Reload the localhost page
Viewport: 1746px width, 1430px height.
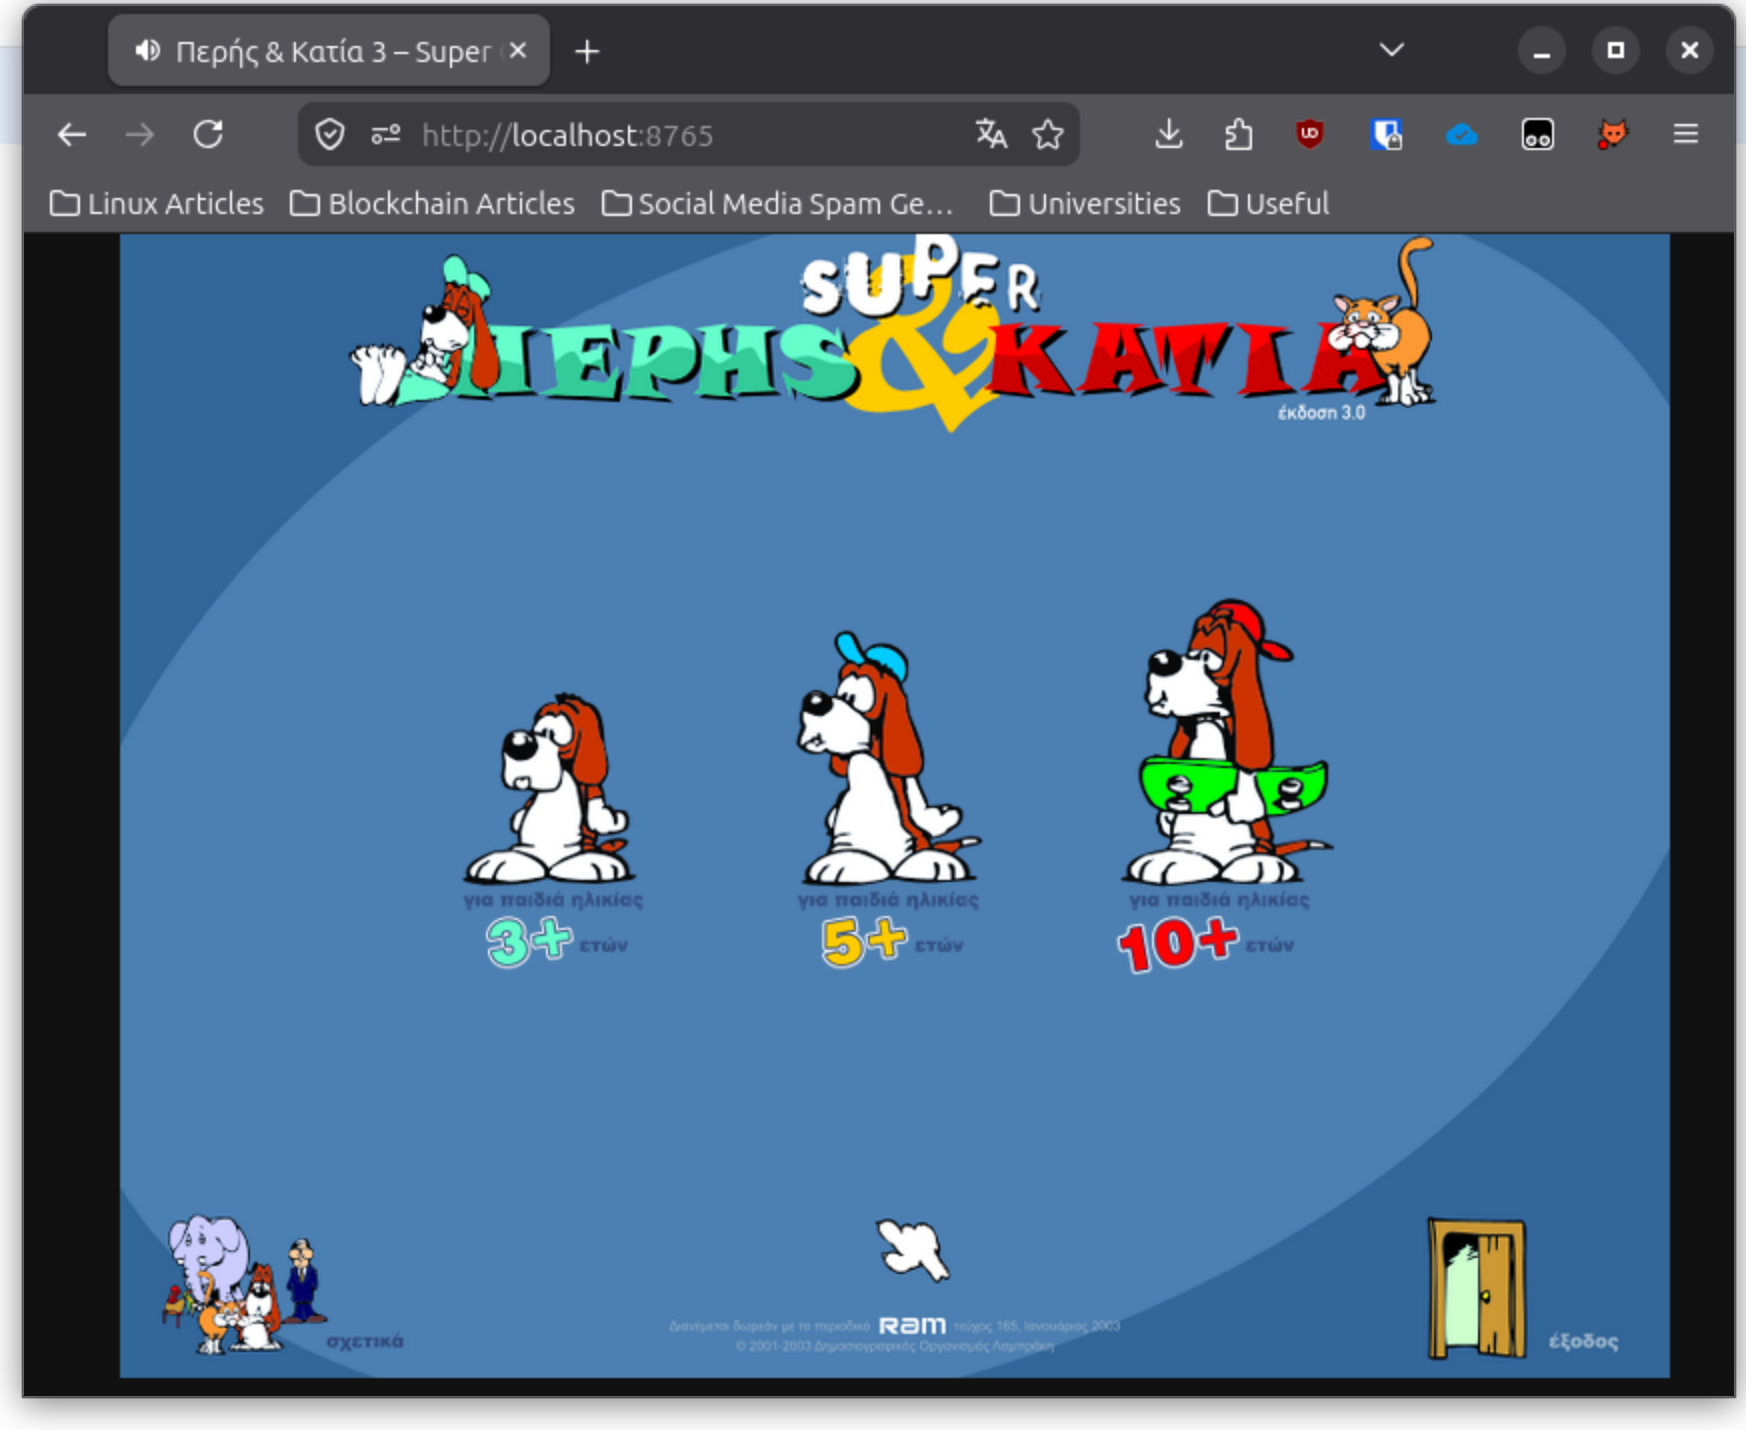[208, 134]
